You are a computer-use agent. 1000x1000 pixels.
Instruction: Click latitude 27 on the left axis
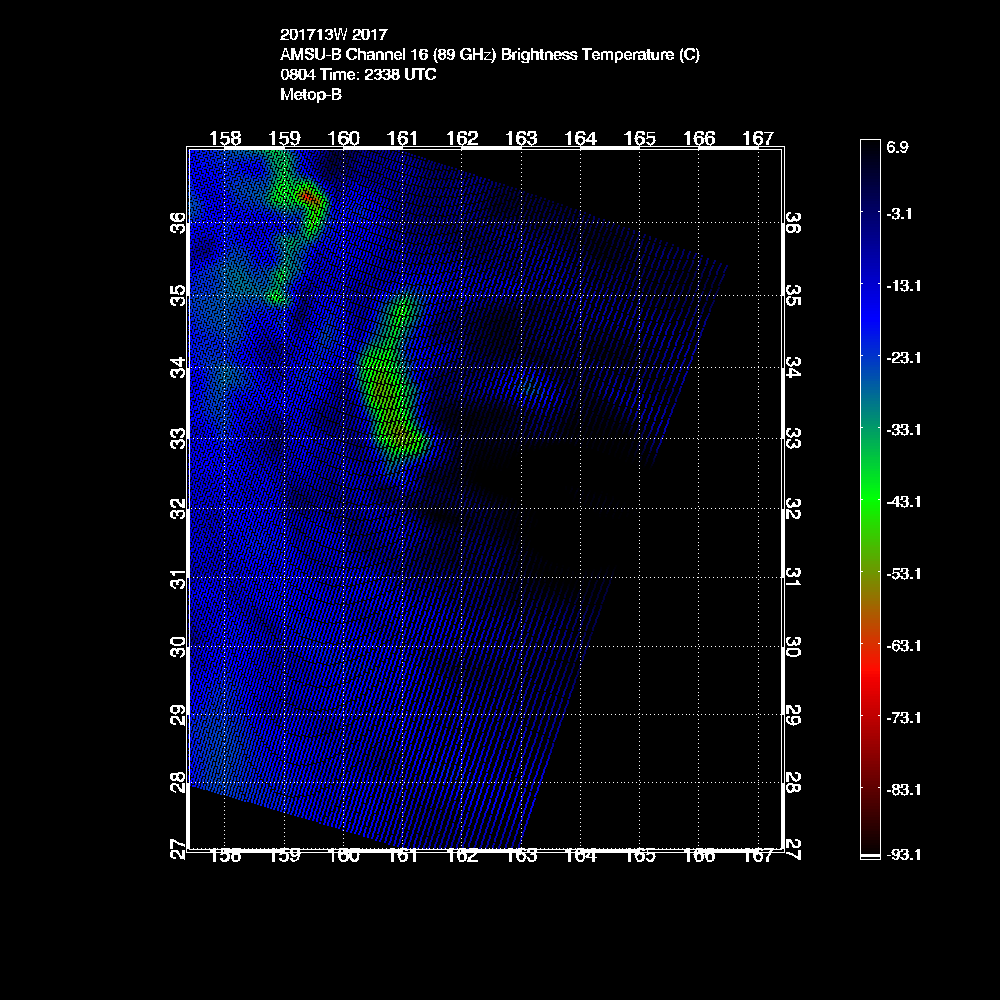point(177,849)
